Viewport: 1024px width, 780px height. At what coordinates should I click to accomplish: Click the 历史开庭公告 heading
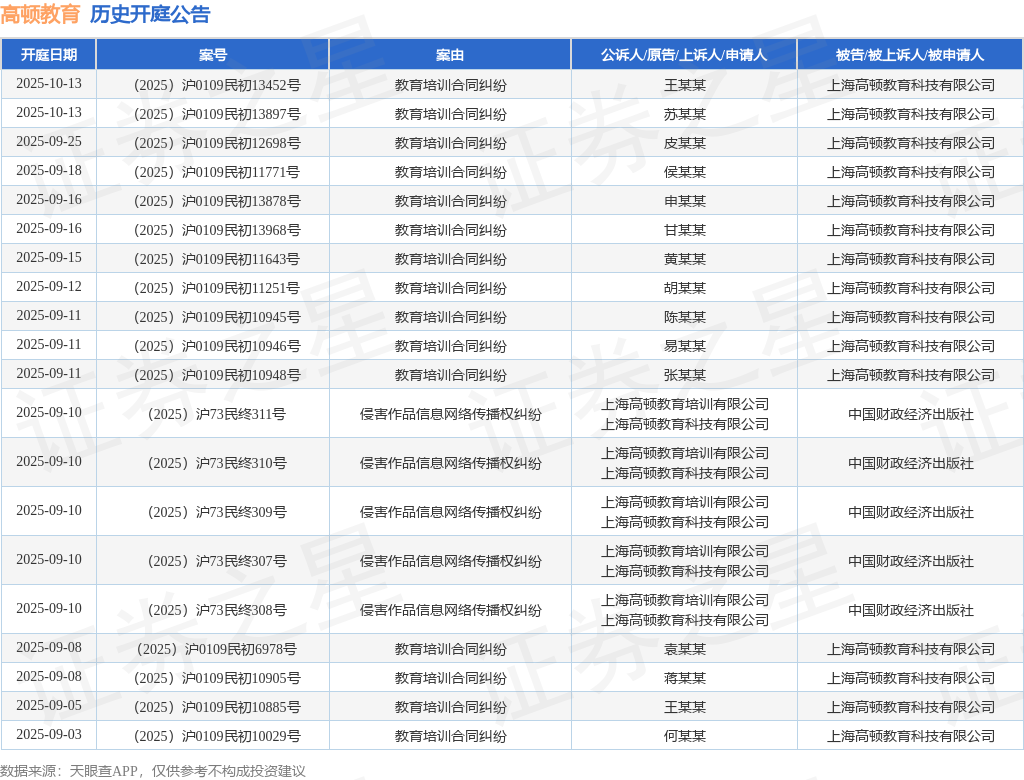(150, 14)
